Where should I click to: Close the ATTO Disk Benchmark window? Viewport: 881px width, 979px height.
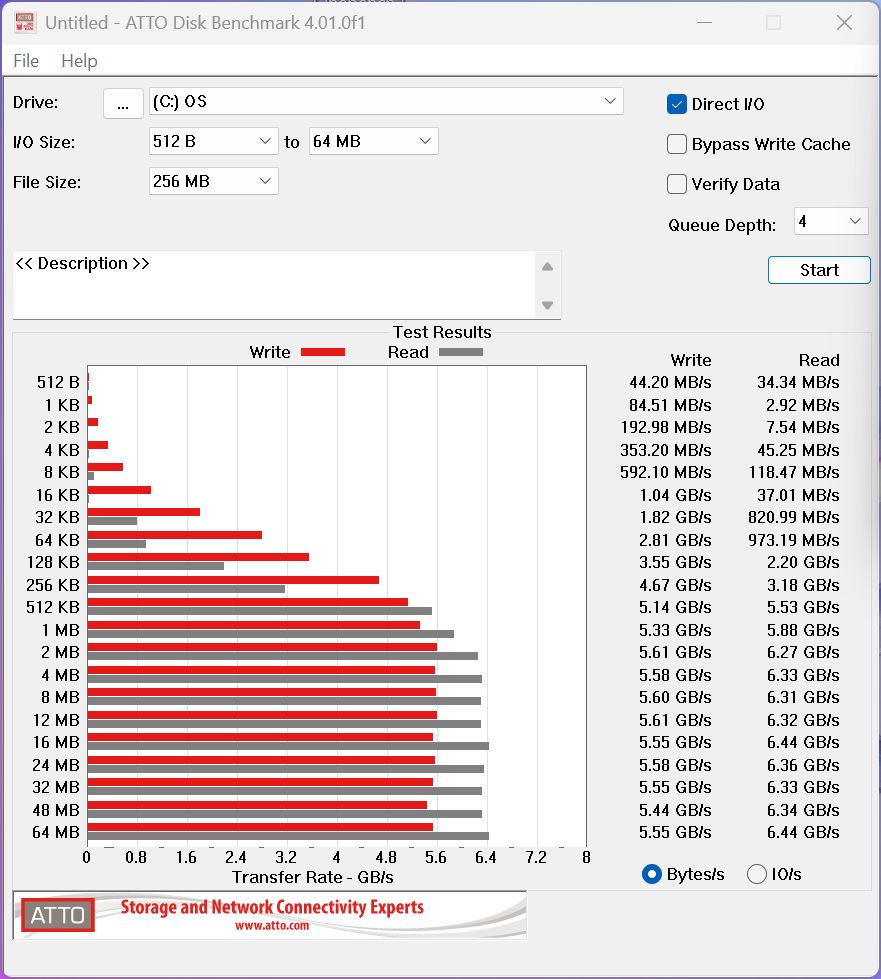coord(844,23)
